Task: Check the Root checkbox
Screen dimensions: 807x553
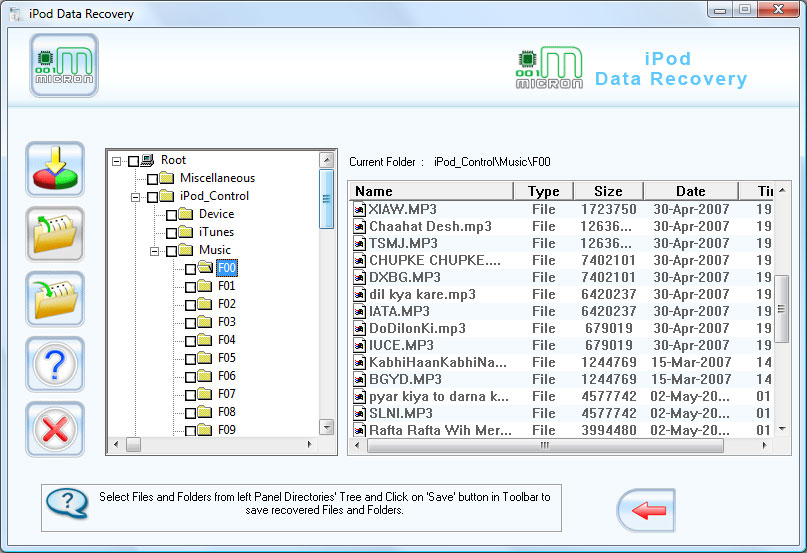Action: pyautogui.click(x=133, y=162)
